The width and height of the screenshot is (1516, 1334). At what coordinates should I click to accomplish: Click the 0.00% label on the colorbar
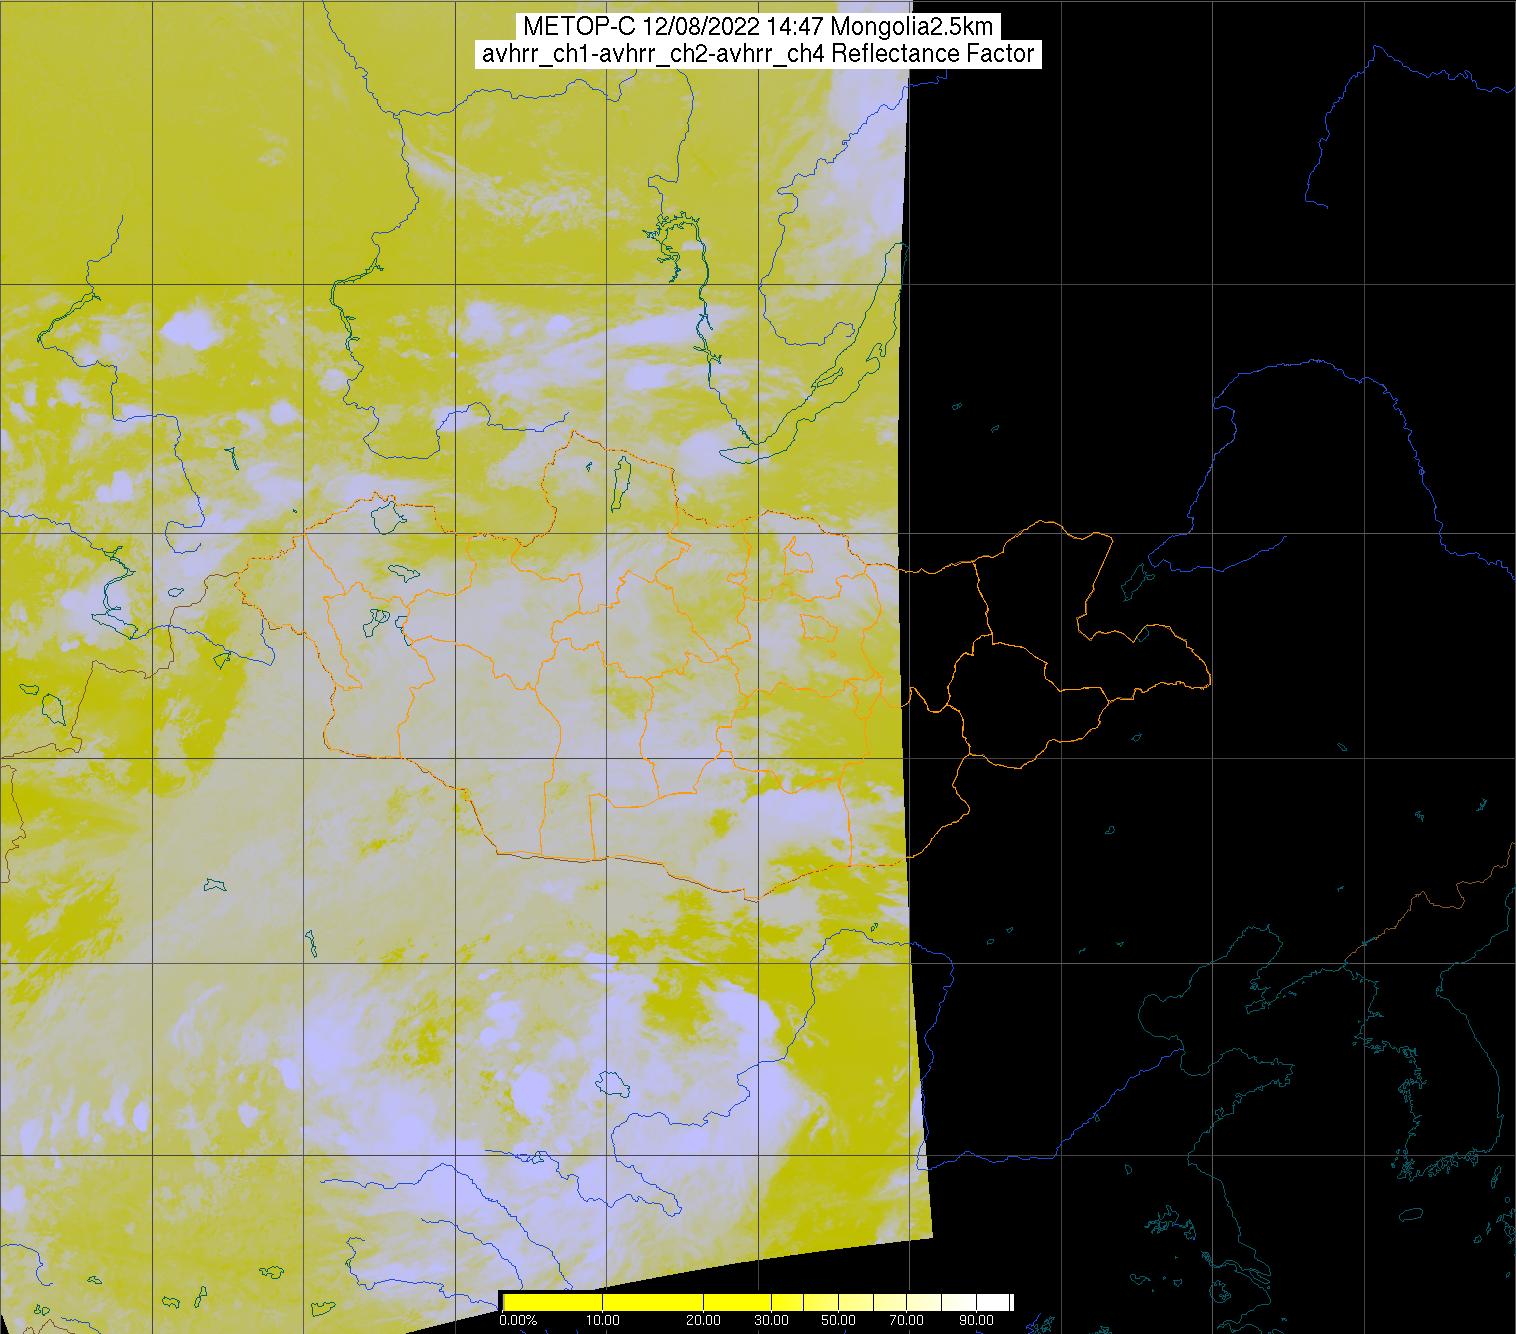(518, 1320)
